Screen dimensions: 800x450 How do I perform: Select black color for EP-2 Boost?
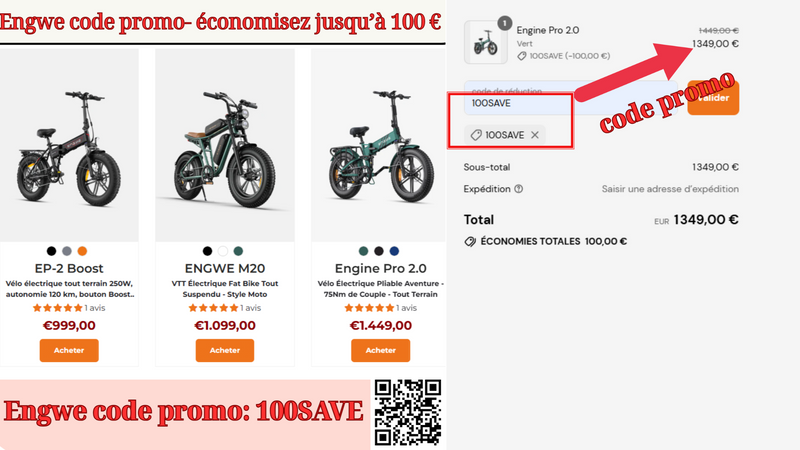[52, 251]
